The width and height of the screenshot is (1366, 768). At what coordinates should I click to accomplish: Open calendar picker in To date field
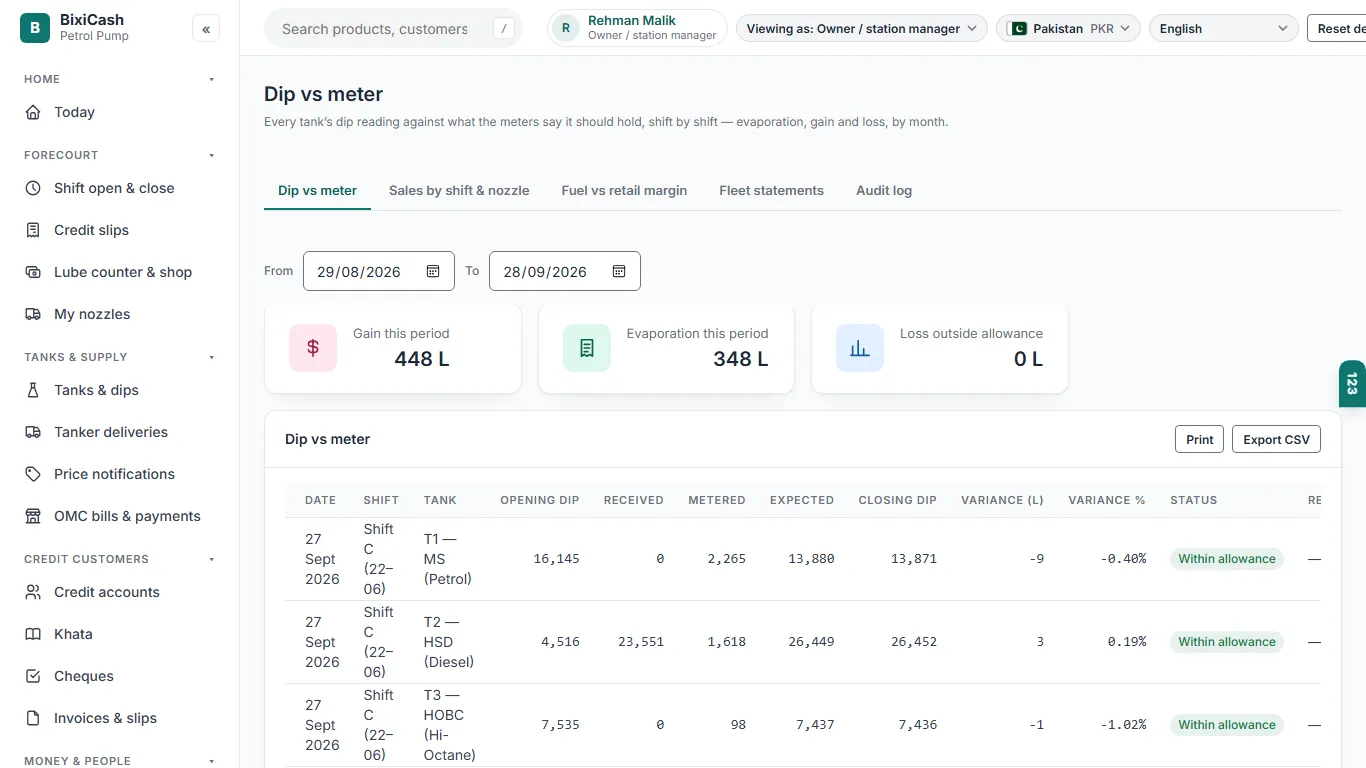click(619, 271)
